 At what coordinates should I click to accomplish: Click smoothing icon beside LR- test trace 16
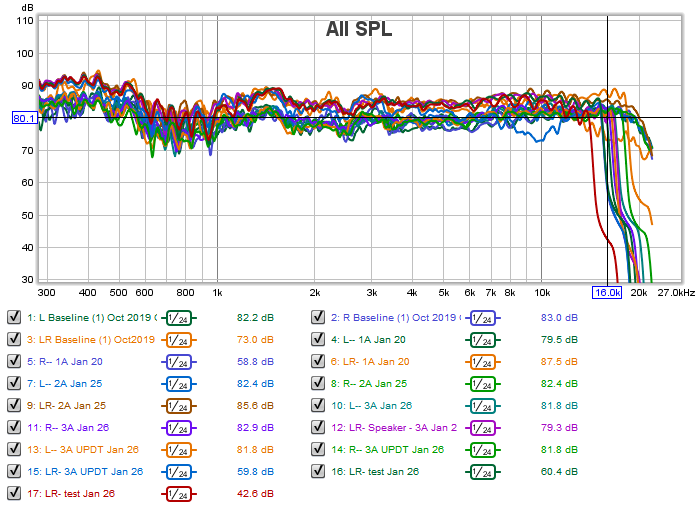(x=483, y=471)
